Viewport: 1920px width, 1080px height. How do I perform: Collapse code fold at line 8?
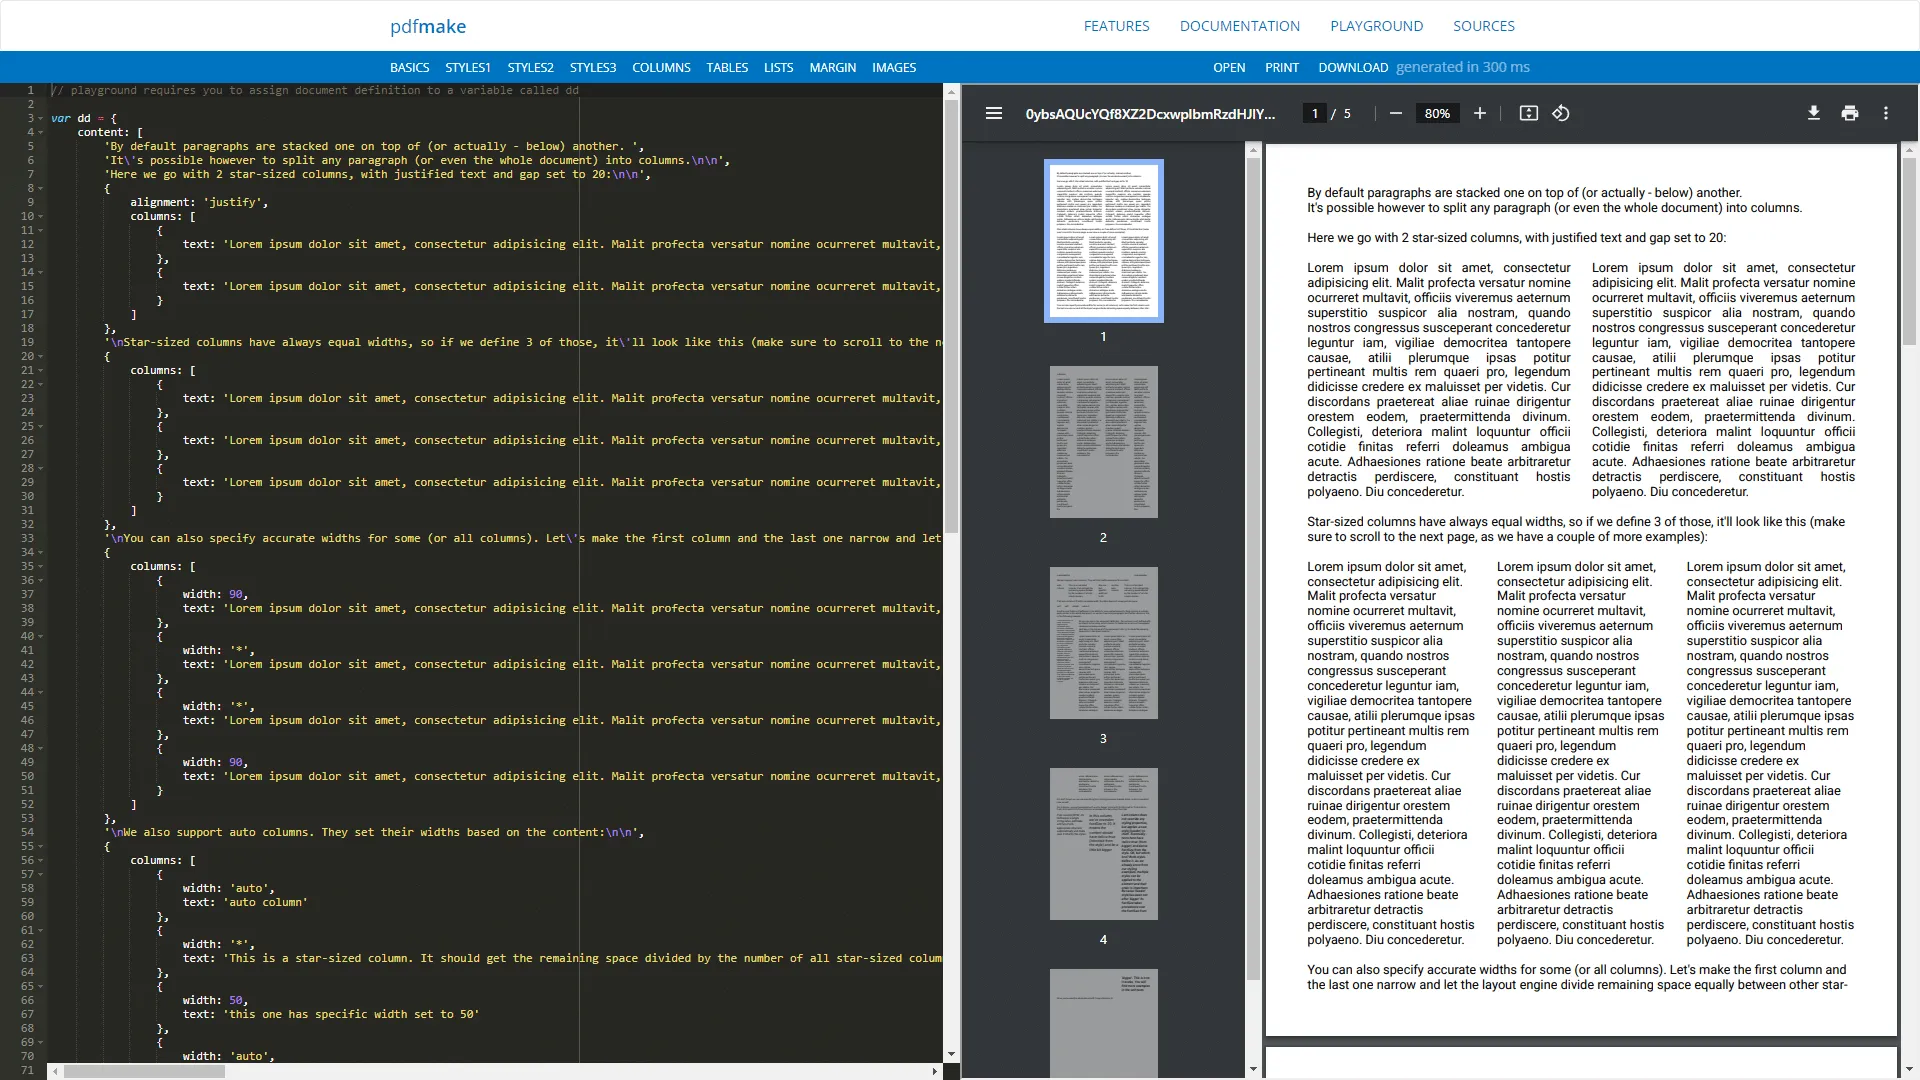point(41,188)
